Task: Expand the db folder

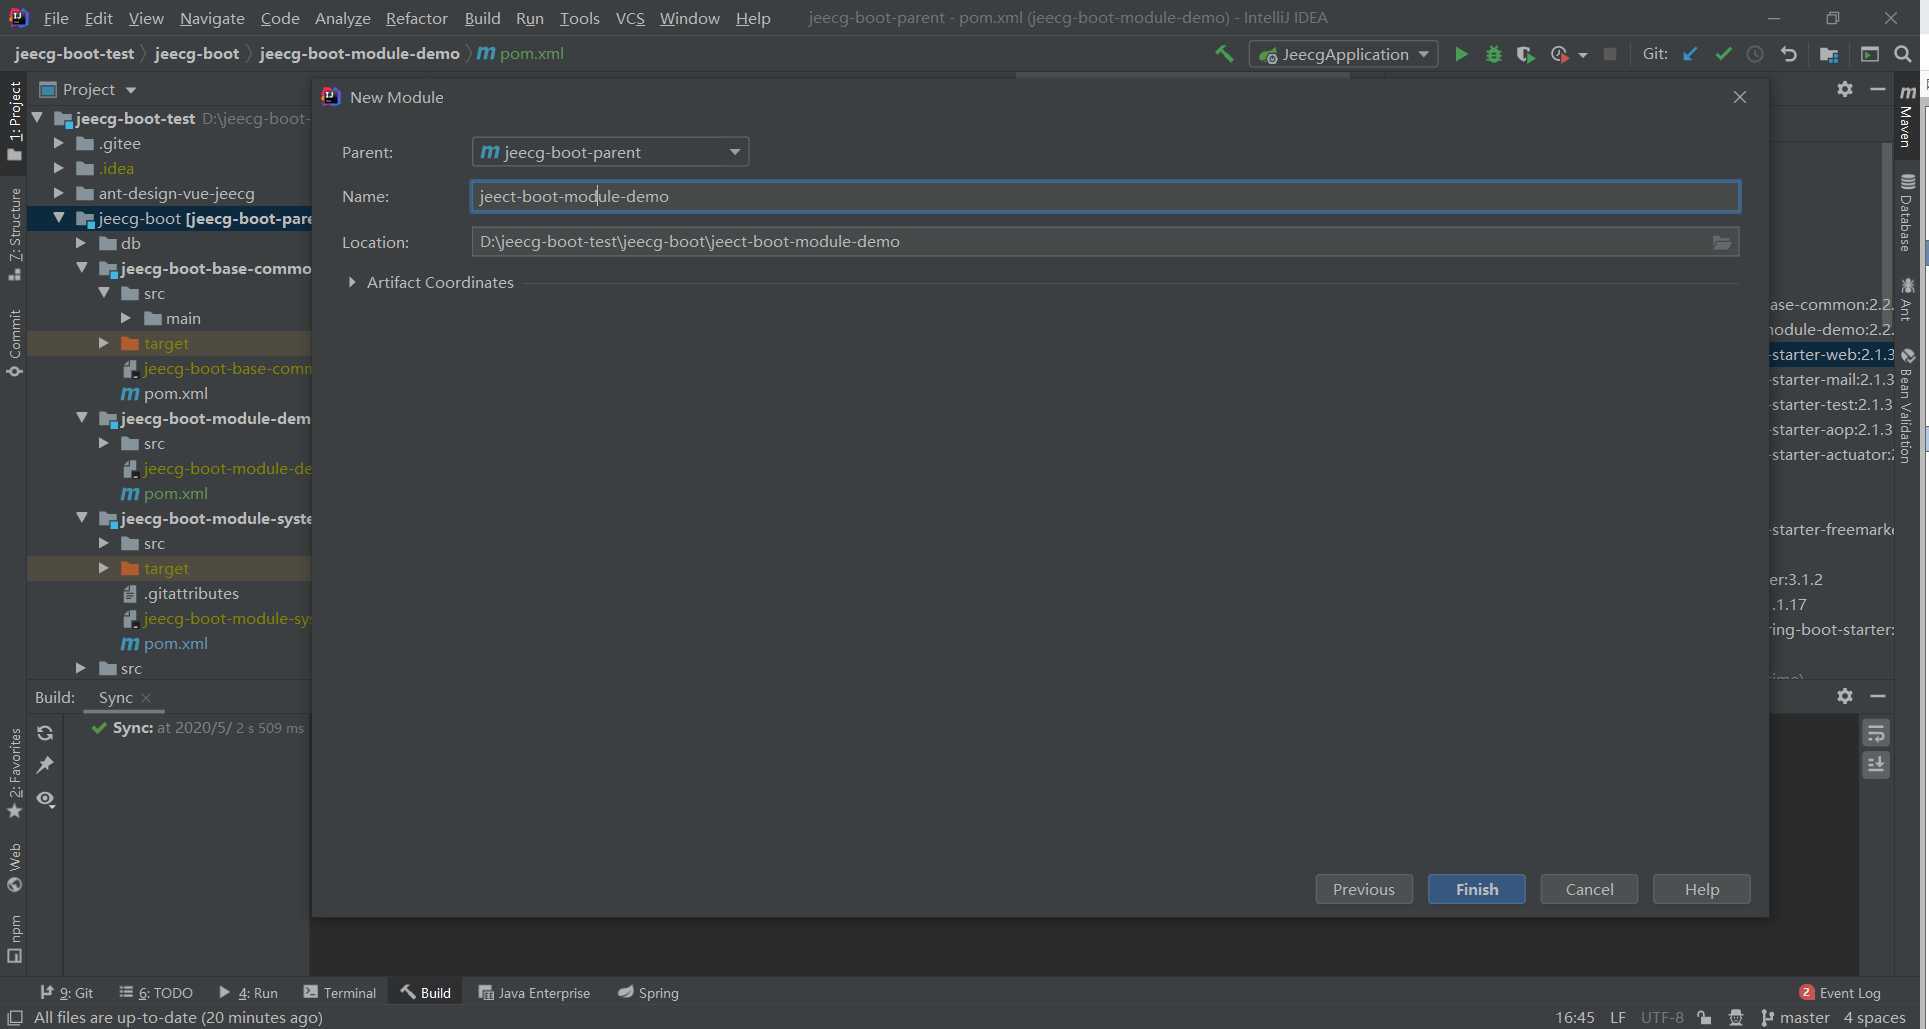Action: (82, 243)
